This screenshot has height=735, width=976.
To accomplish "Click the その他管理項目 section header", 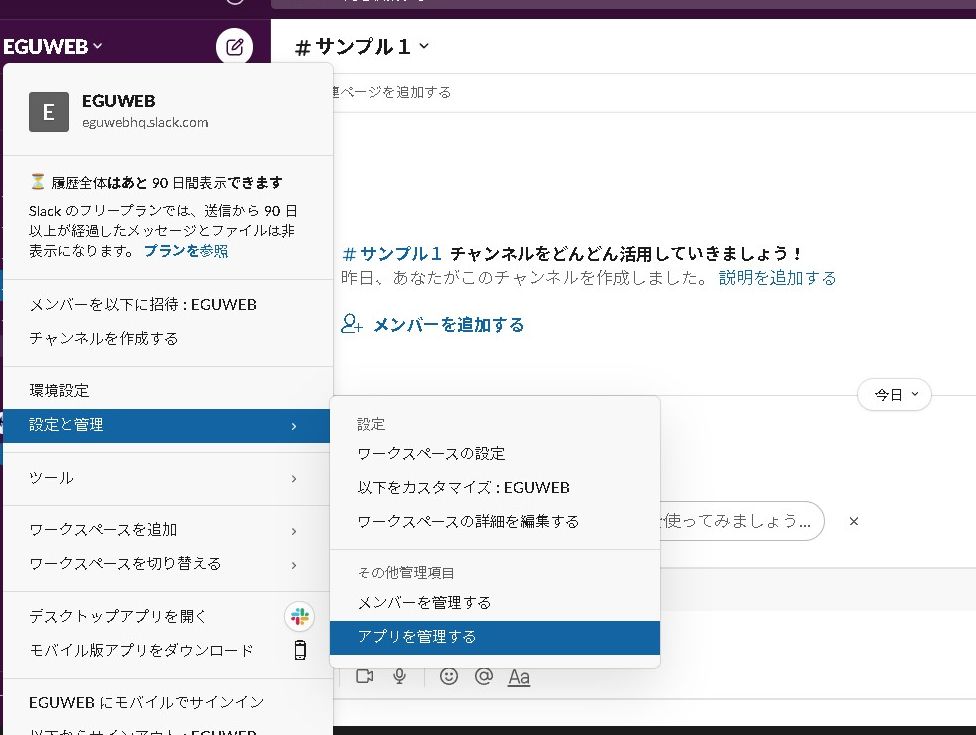I will 406,573.
